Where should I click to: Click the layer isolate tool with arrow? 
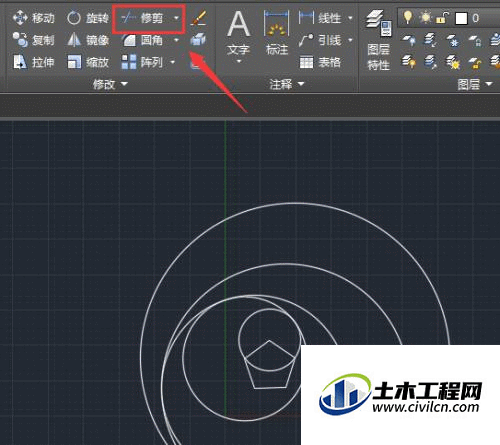coord(431,40)
